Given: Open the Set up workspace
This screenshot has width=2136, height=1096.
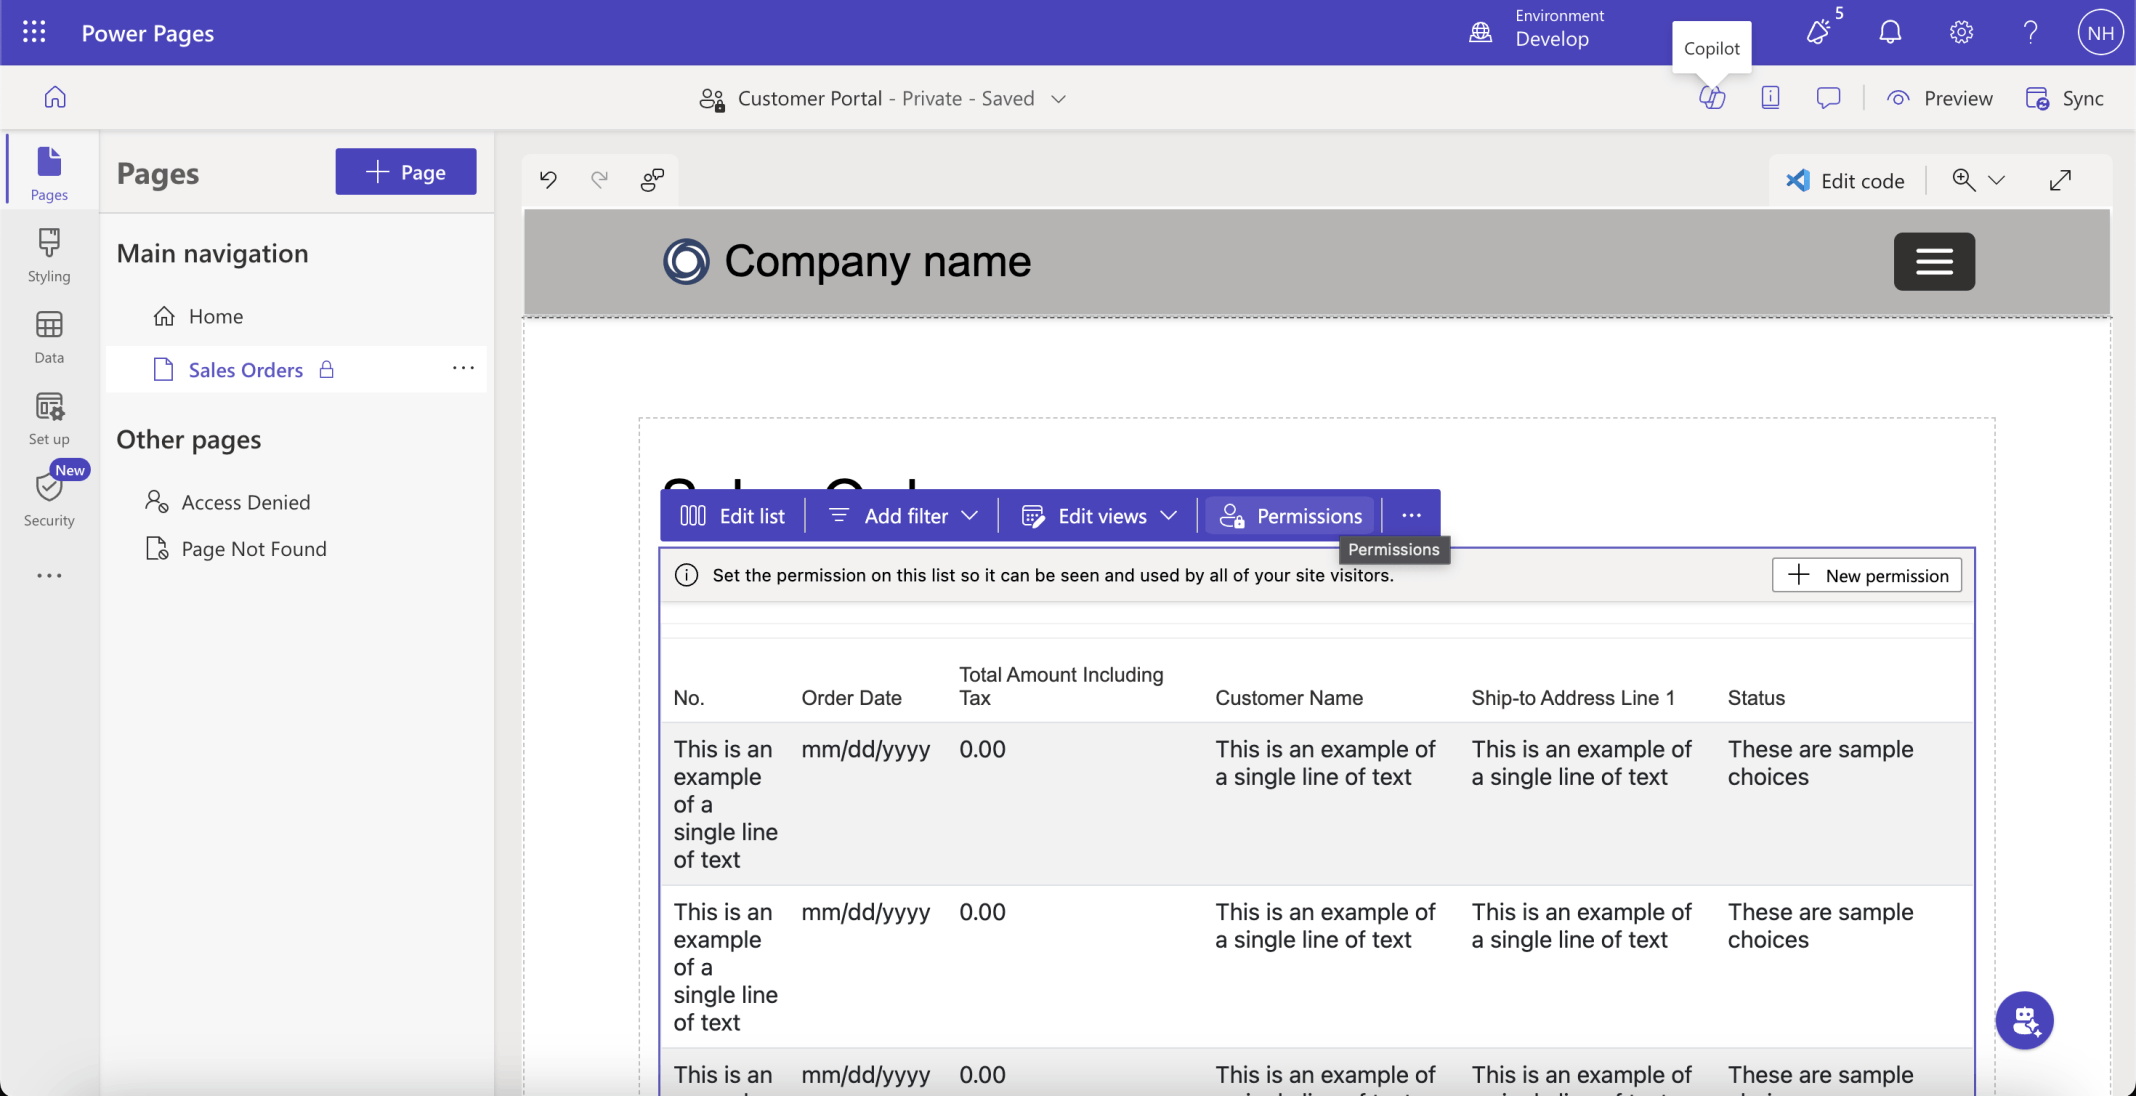Looking at the screenshot, I should pyautogui.click(x=49, y=418).
